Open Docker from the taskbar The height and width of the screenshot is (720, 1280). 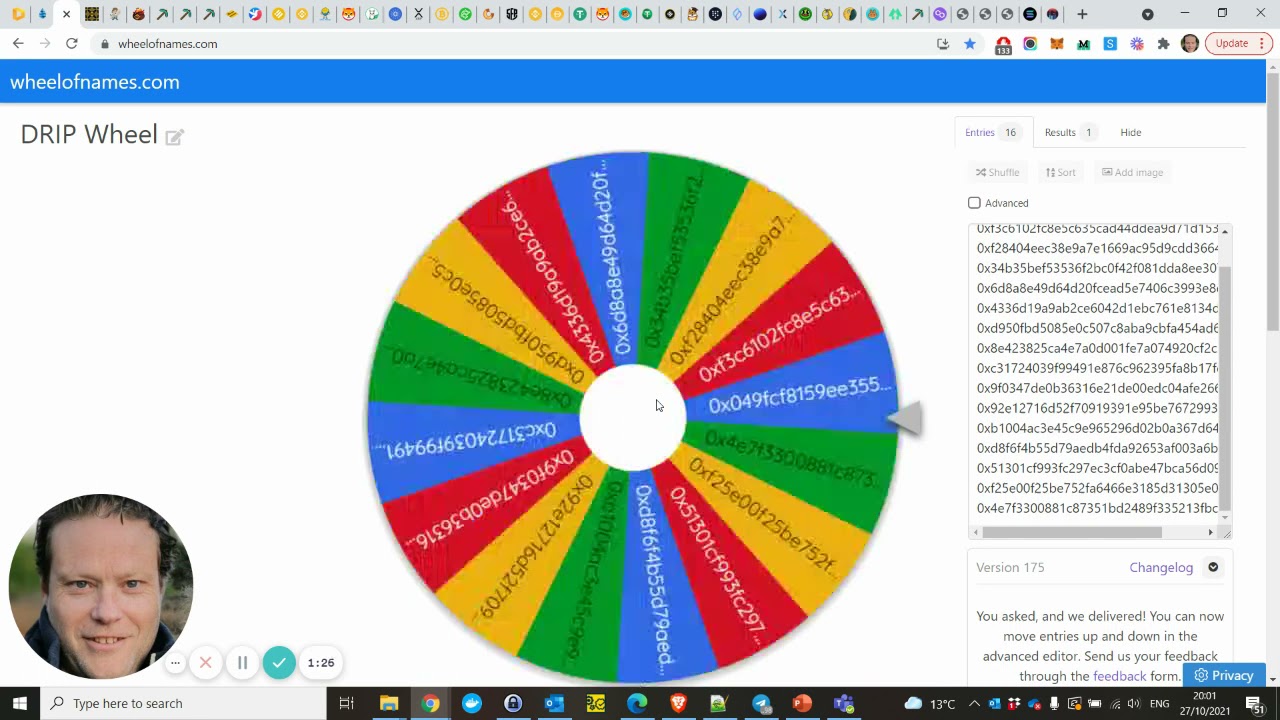[x=472, y=703]
